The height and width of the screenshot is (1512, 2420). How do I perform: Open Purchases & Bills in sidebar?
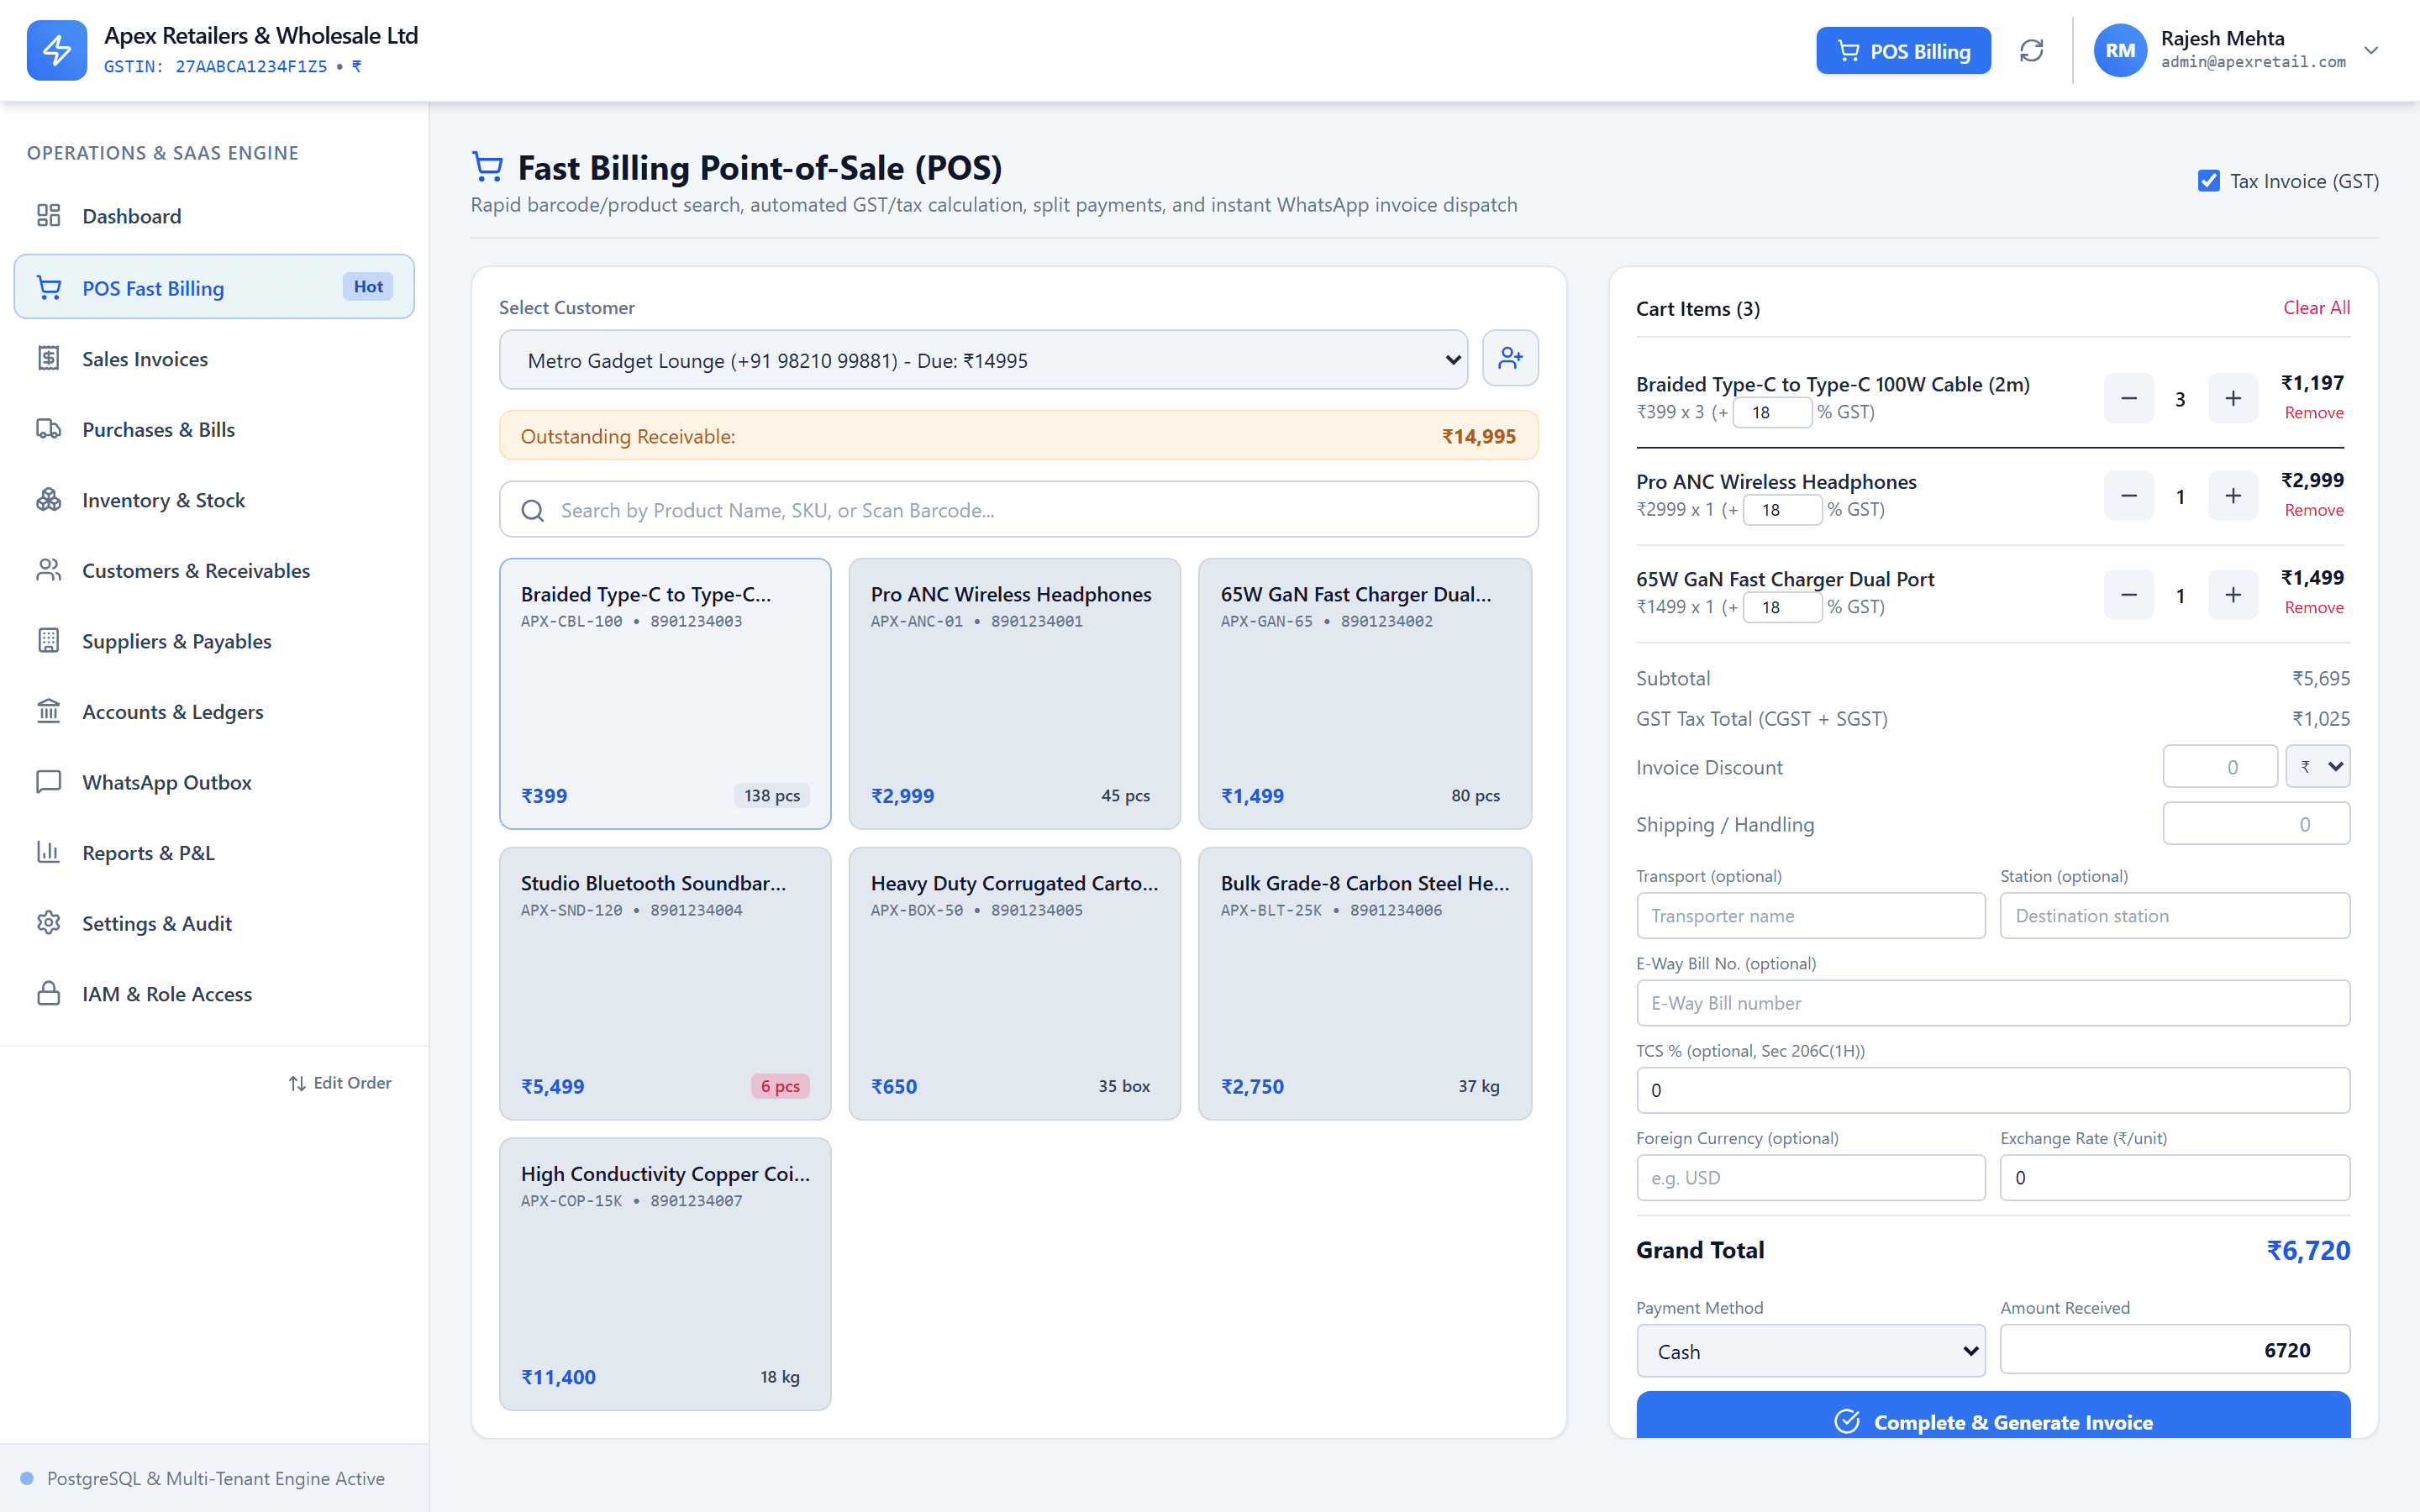click(x=214, y=429)
